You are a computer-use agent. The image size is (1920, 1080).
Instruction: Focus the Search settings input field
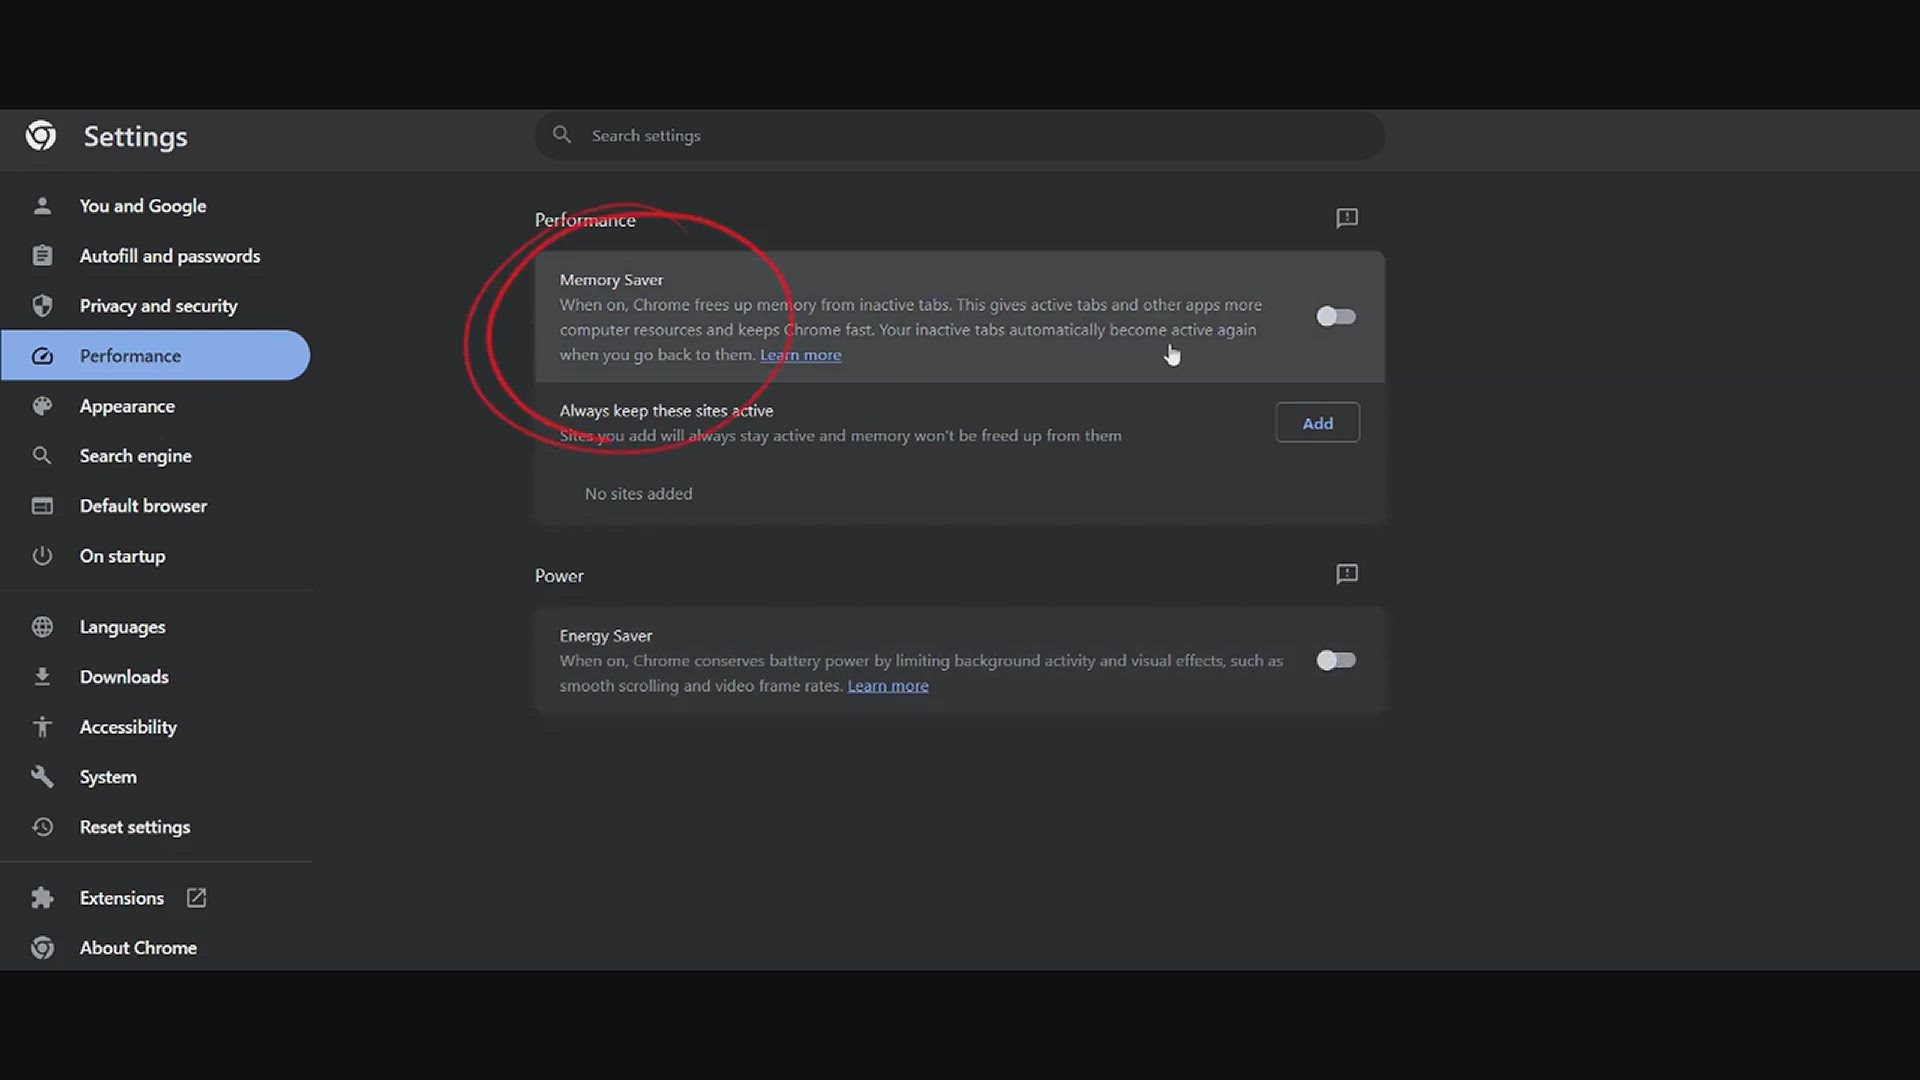click(960, 135)
